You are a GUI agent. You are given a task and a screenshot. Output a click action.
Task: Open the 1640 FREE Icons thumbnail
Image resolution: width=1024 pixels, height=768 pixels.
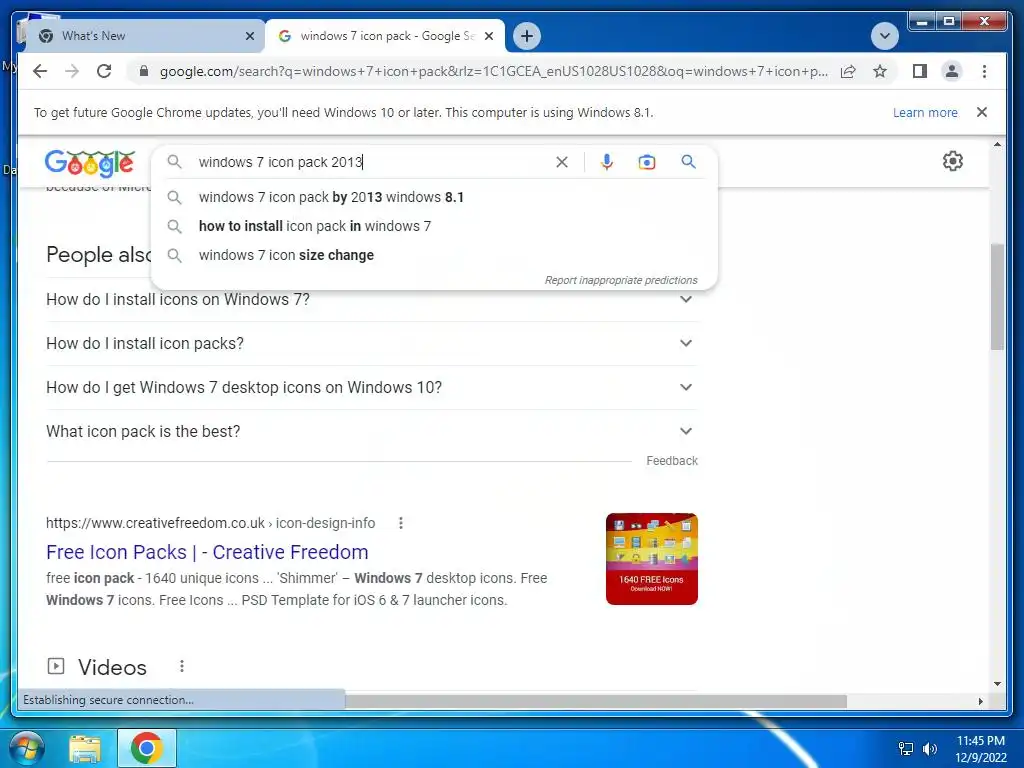click(652, 559)
